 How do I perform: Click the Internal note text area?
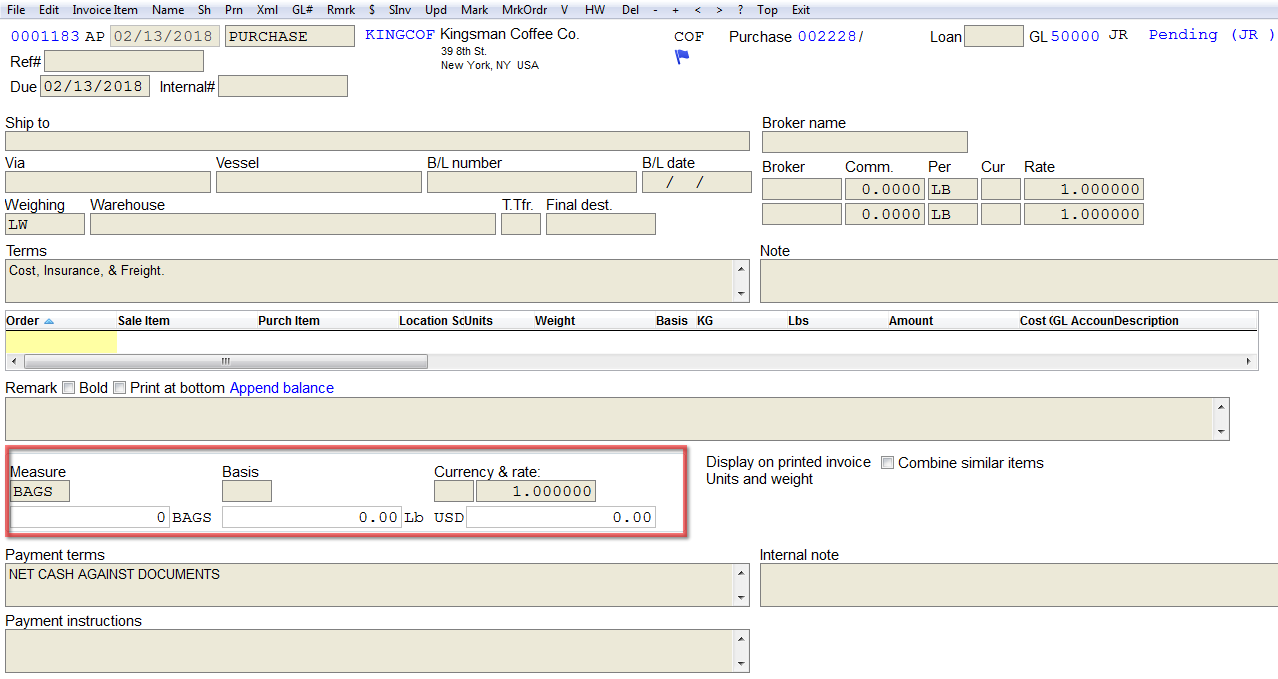tap(1018, 585)
